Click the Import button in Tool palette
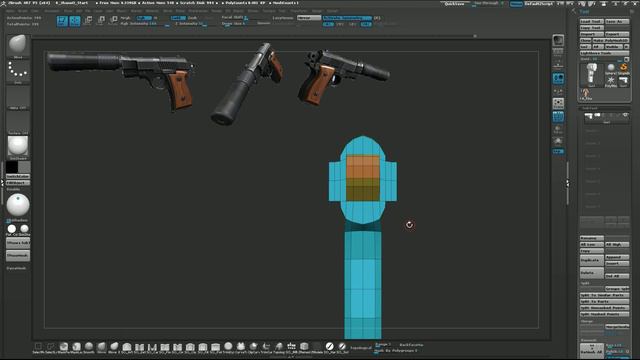 tap(591, 34)
